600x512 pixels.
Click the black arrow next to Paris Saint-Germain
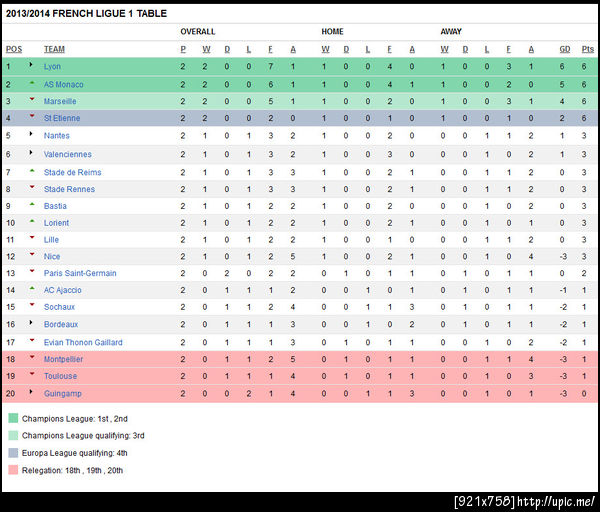pos(32,272)
